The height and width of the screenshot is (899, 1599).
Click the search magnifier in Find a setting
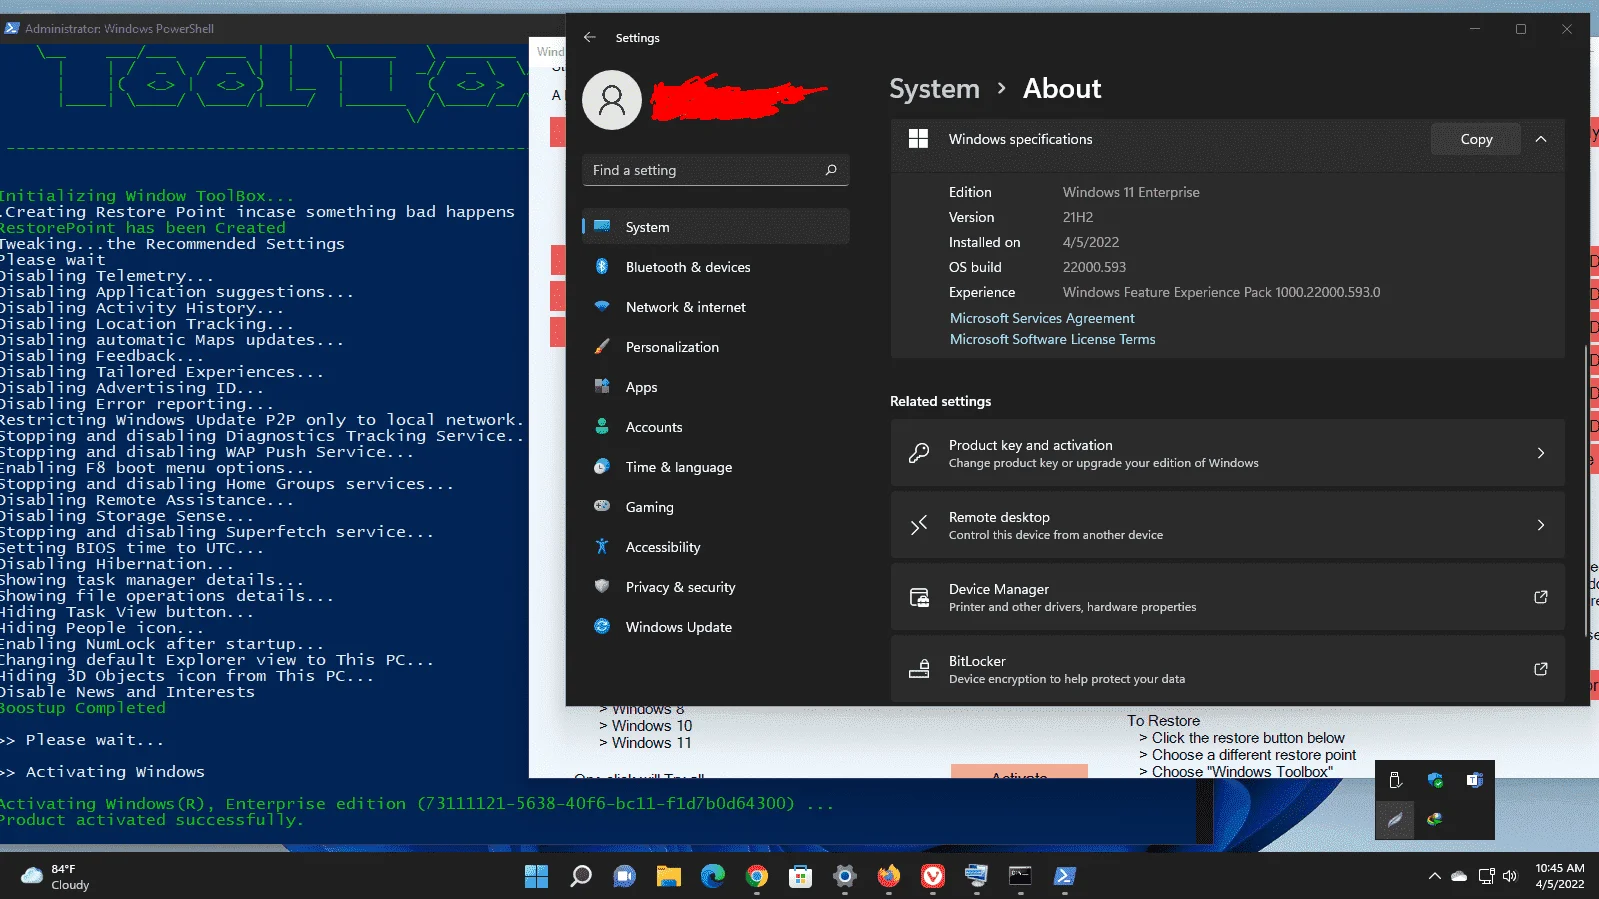[x=831, y=170]
